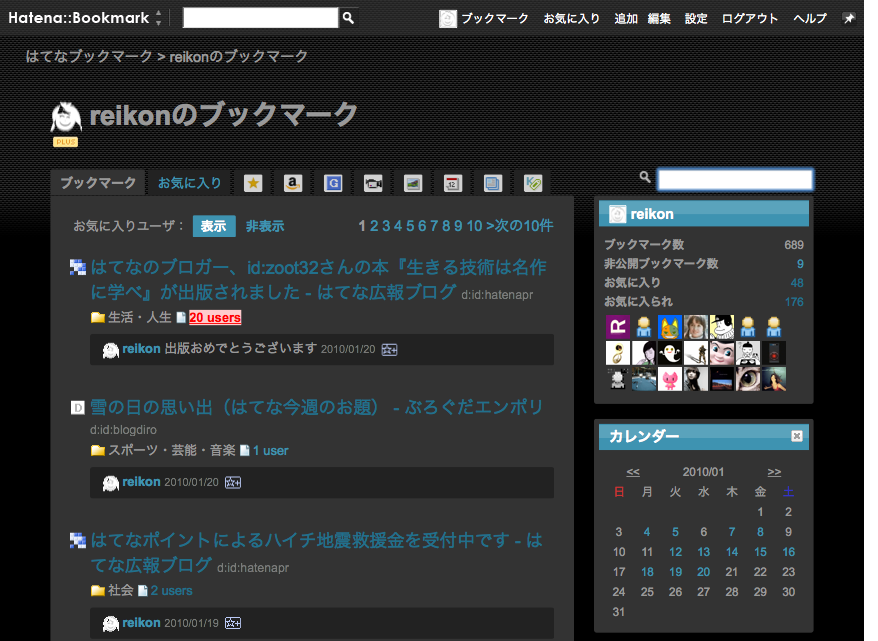Click the favicon beside 雪の日の思い出 entry
The image size is (878, 641).
(x=77, y=408)
